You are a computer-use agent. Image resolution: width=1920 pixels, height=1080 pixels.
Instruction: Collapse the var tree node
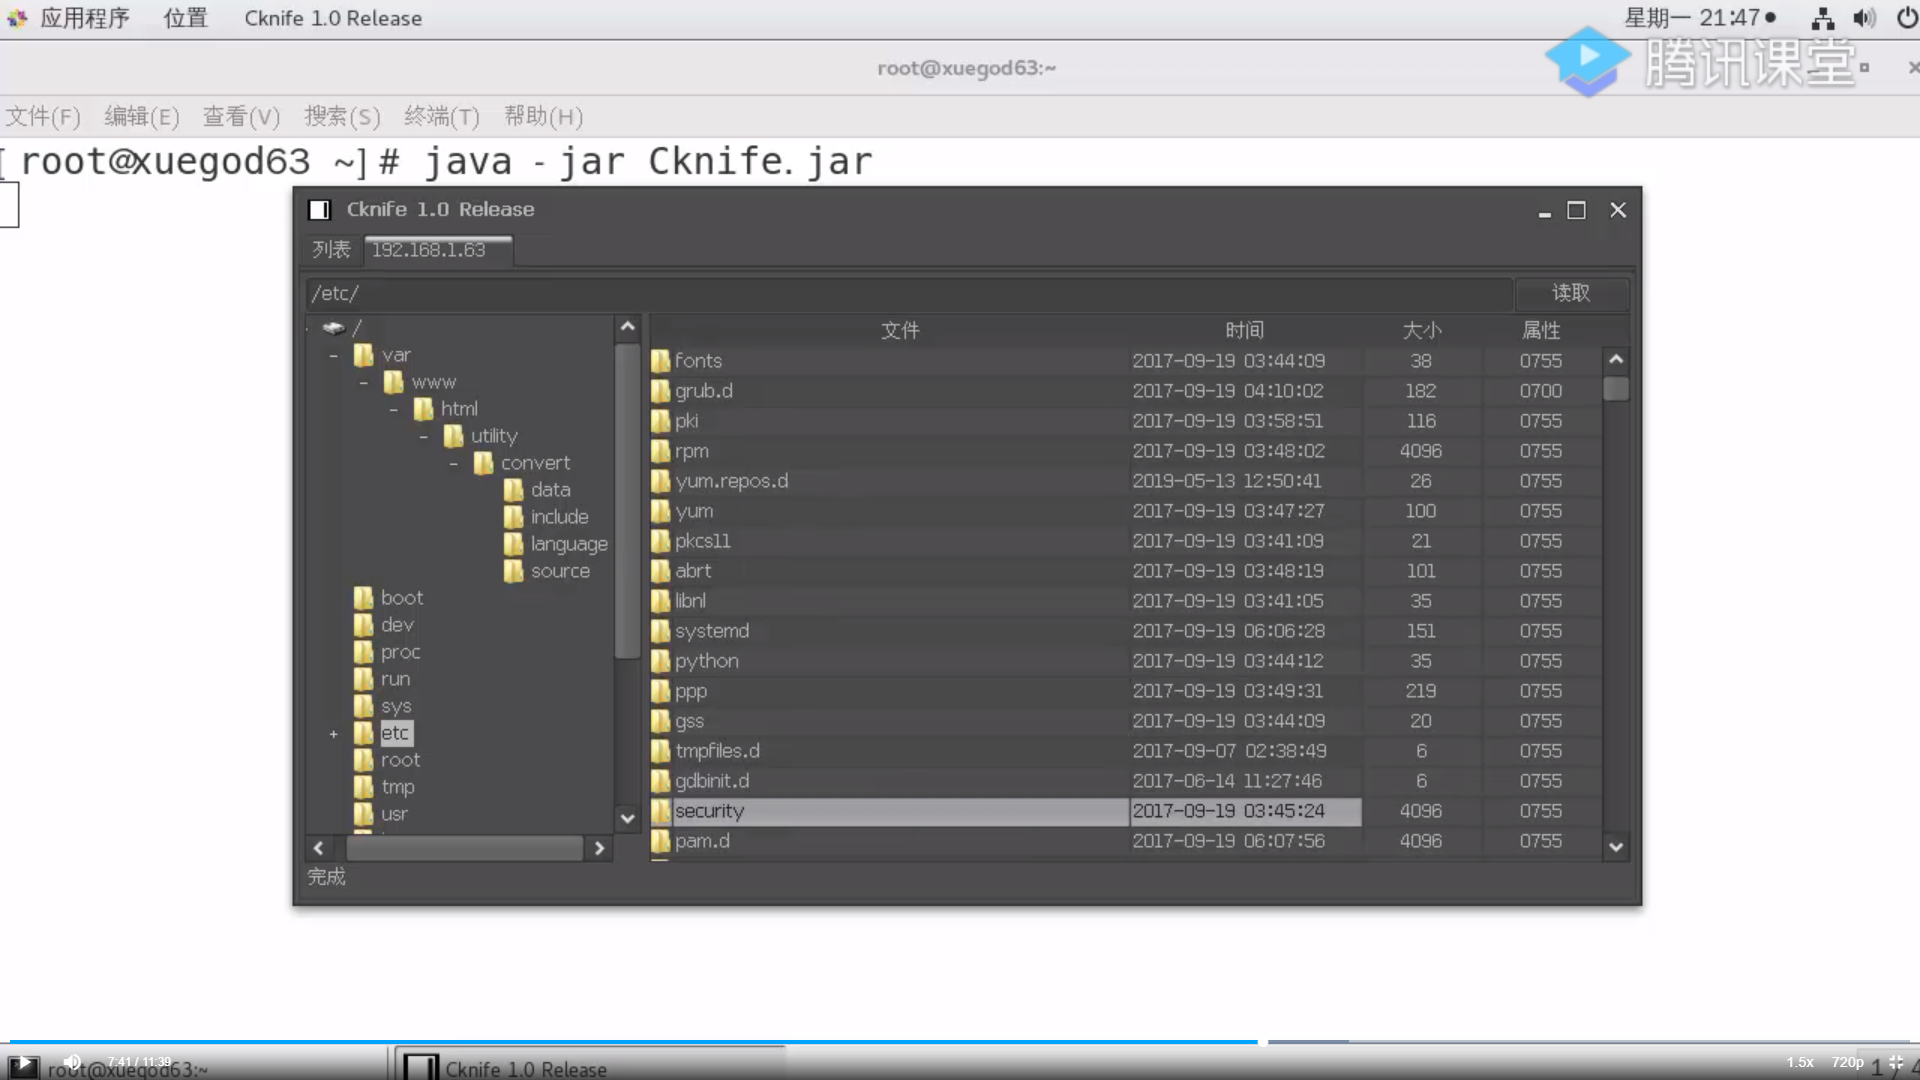tap(334, 356)
